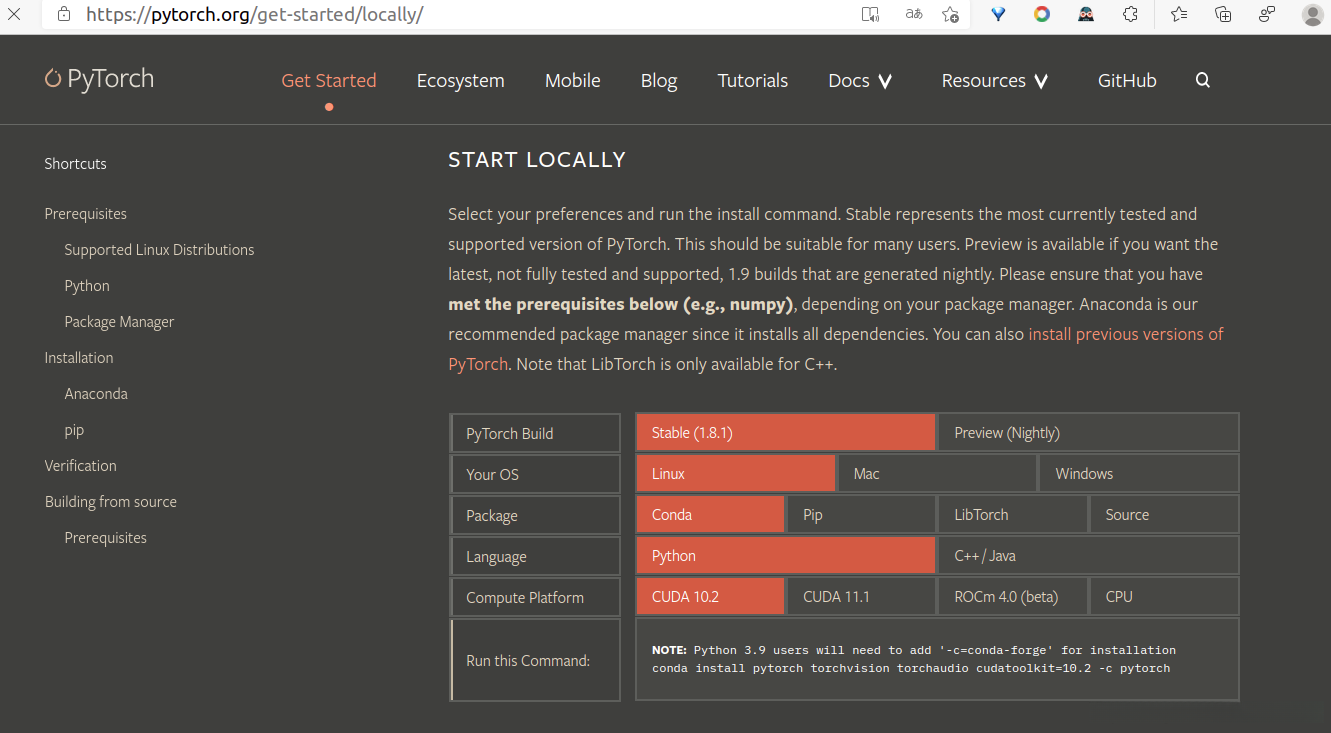This screenshot has width=1331, height=733.
Task: Click the read aloud icon in address bar
Action: [x=870, y=14]
